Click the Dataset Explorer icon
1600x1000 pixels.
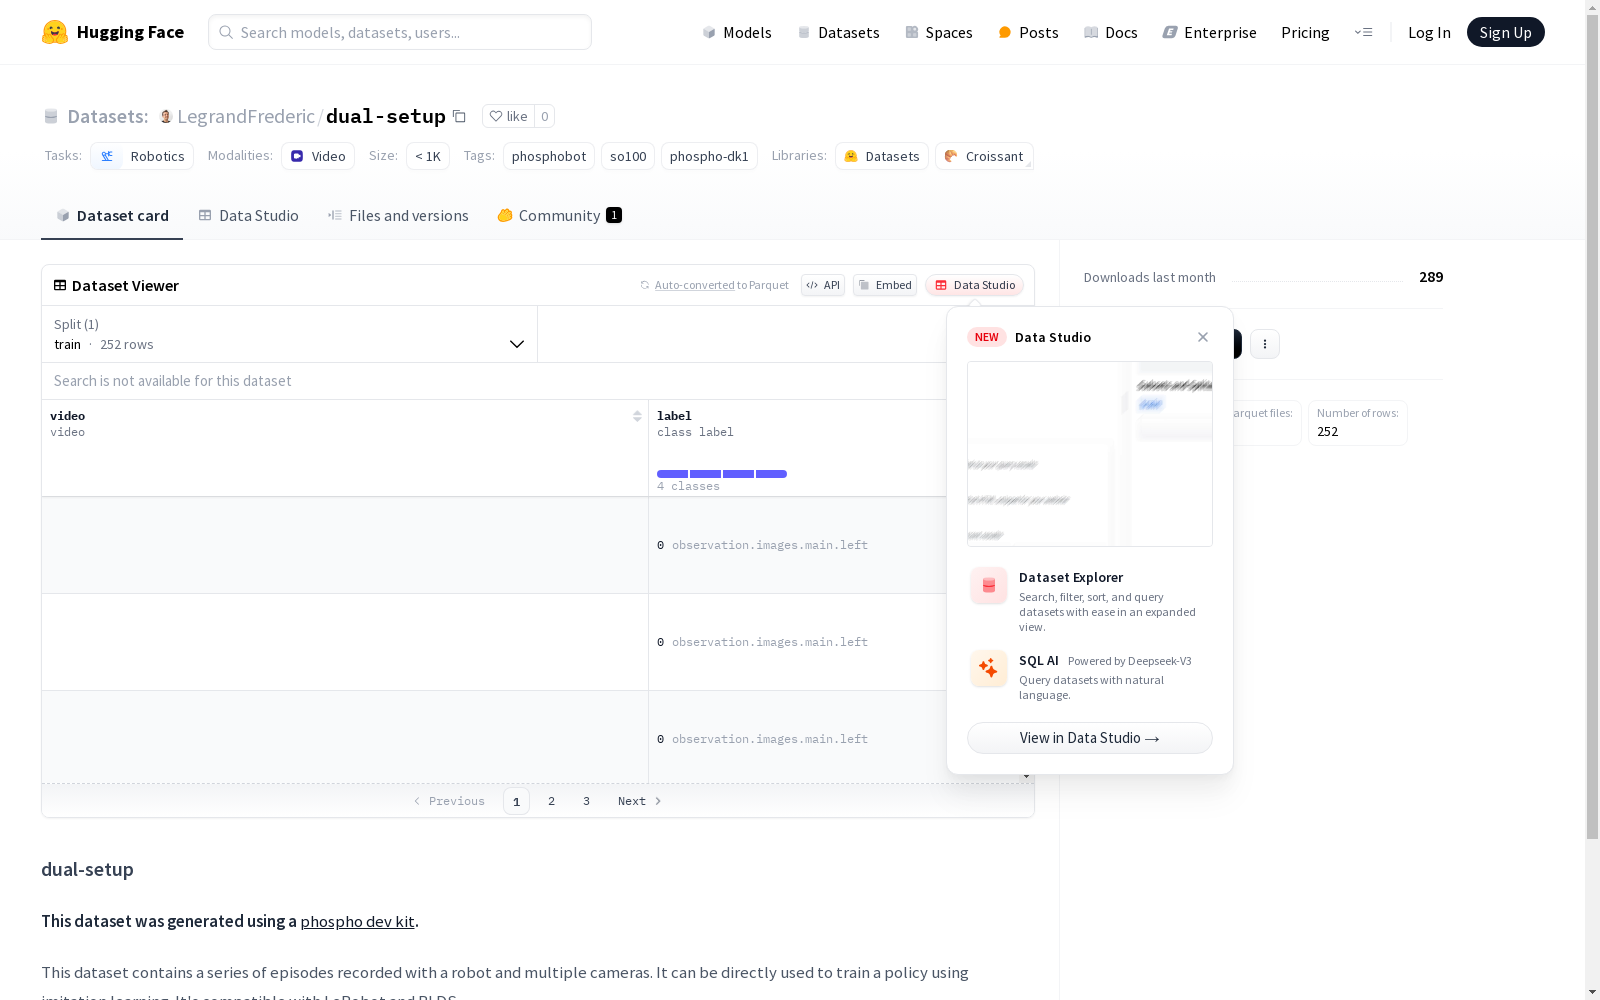coord(989,586)
